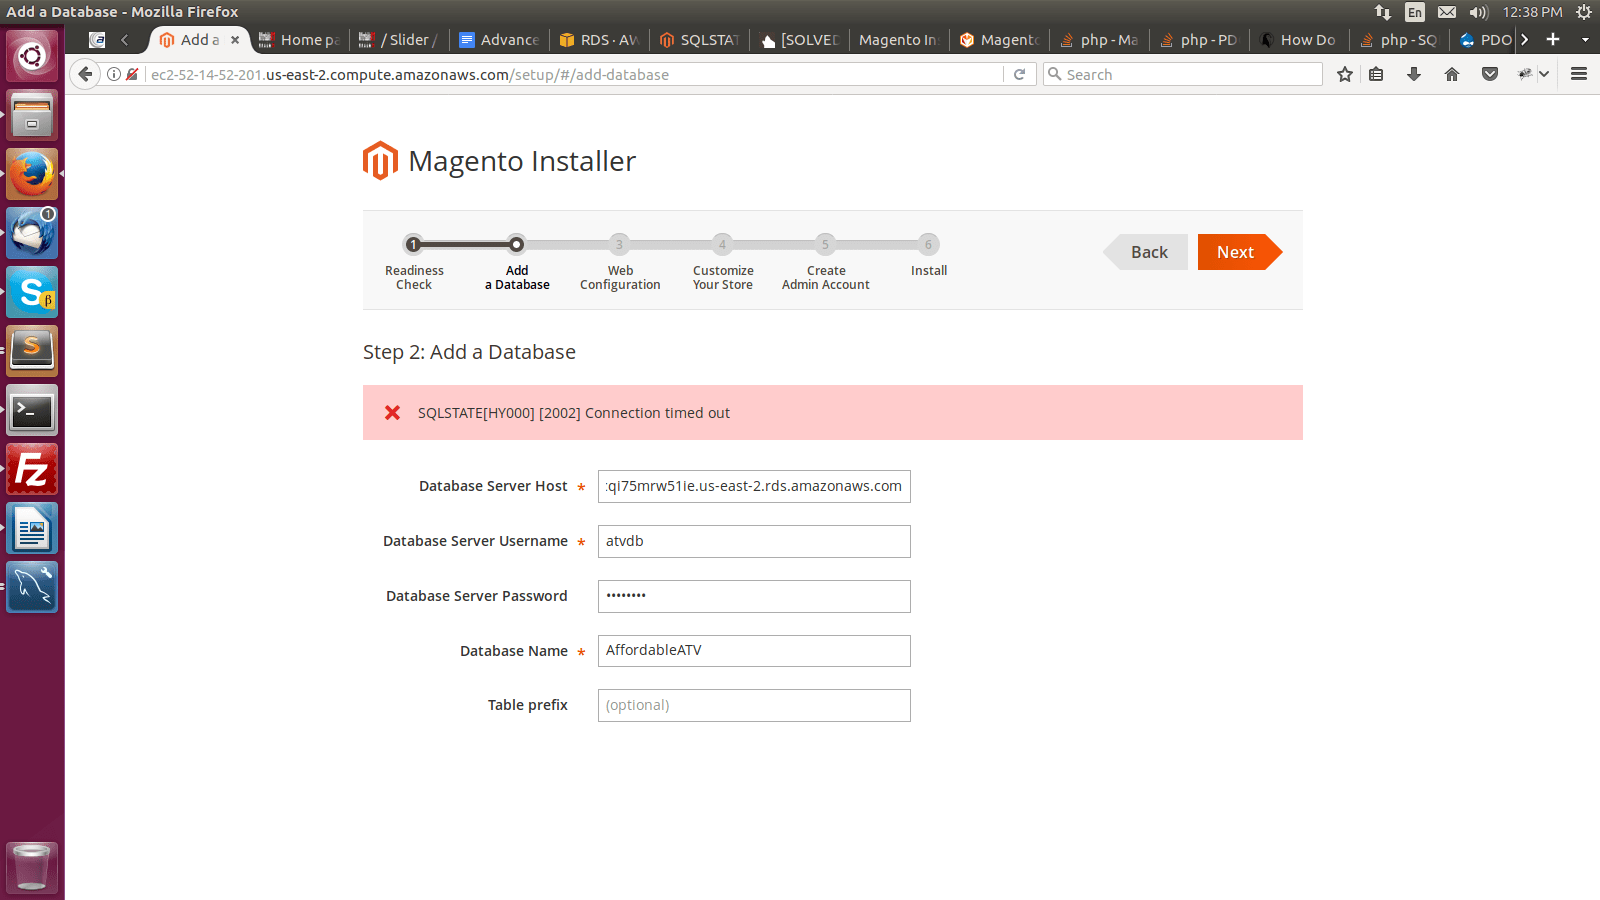Click the Database Server Host field
Viewport: 1600px width, 900px height.
754,486
